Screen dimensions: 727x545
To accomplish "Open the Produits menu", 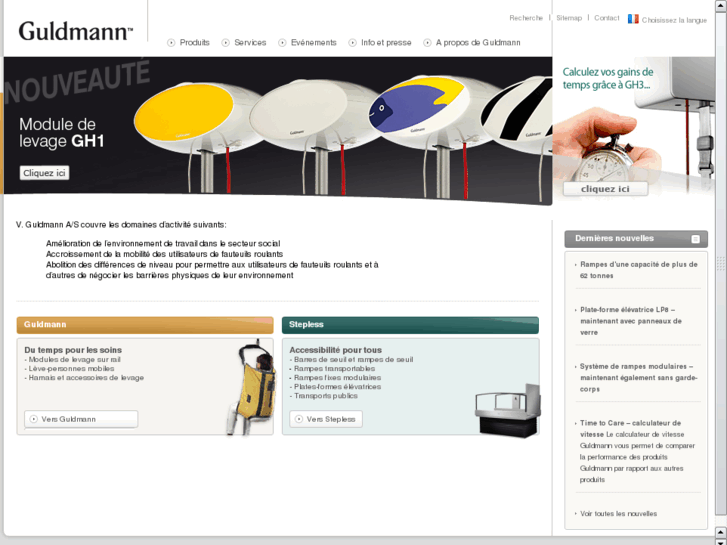I will (x=195, y=43).
